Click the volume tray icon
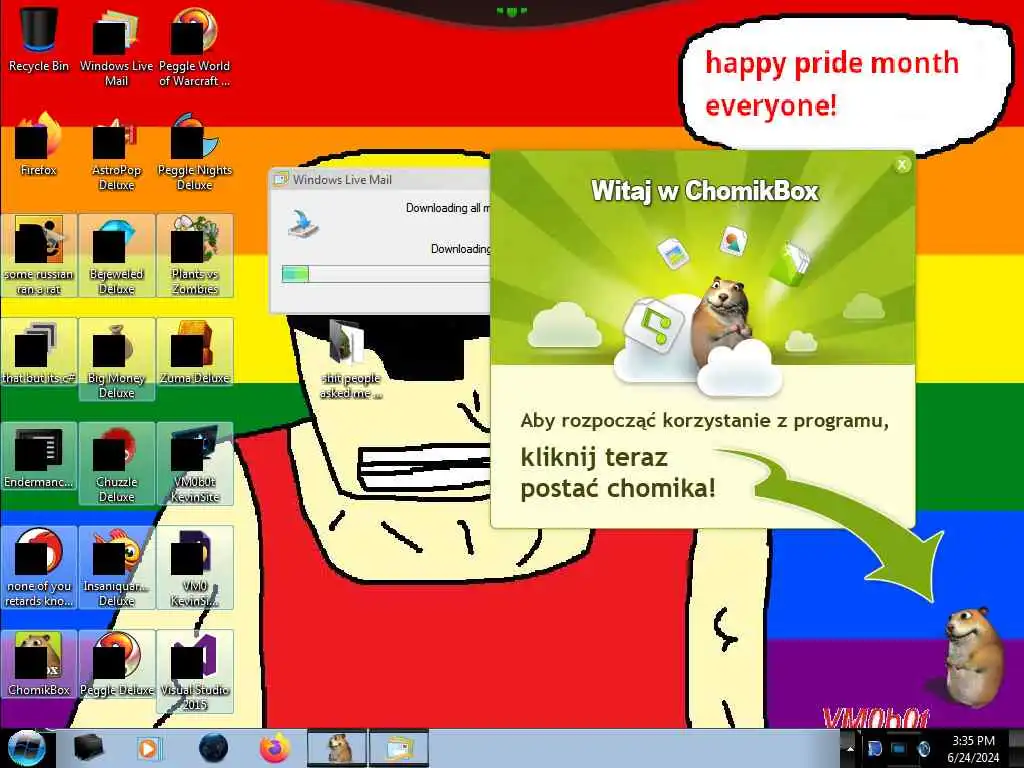This screenshot has width=1024, height=768. tap(923, 748)
